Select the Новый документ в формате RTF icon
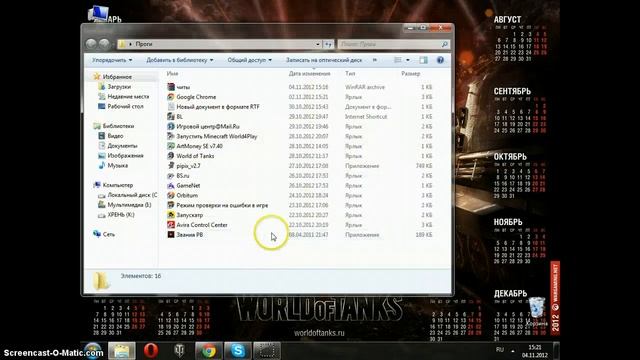 coord(171,107)
